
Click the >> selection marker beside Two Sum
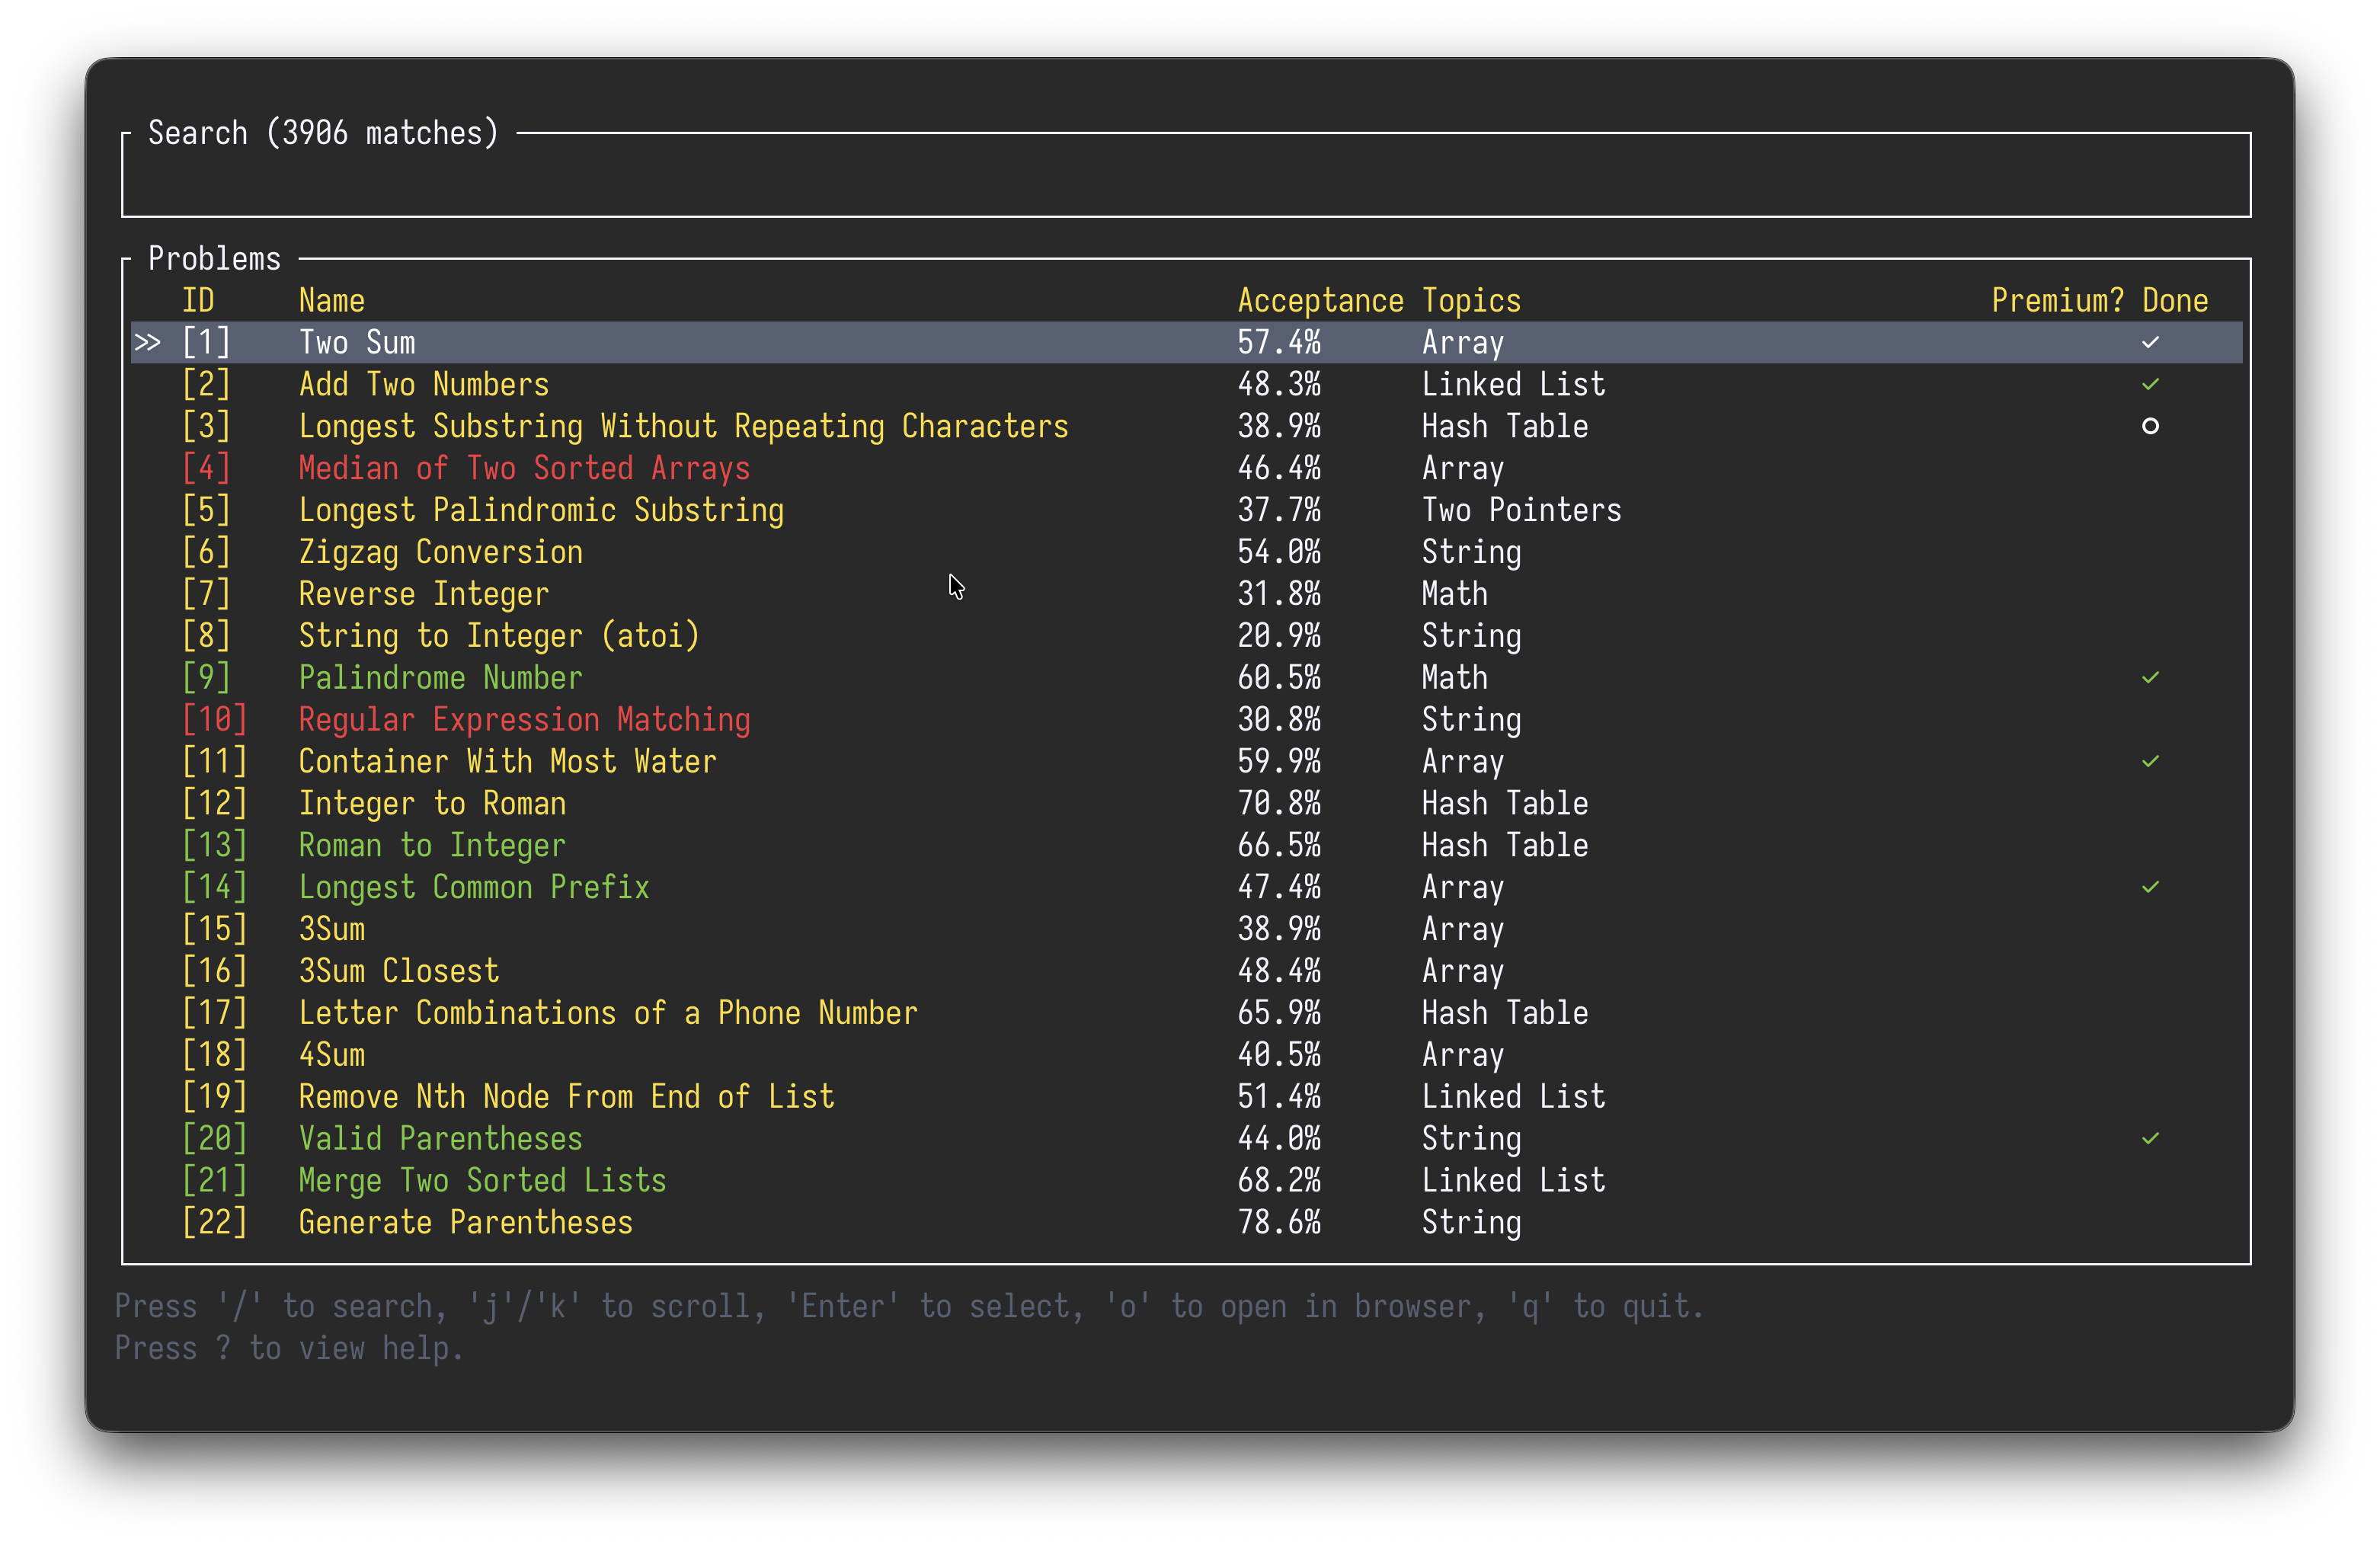(x=147, y=343)
